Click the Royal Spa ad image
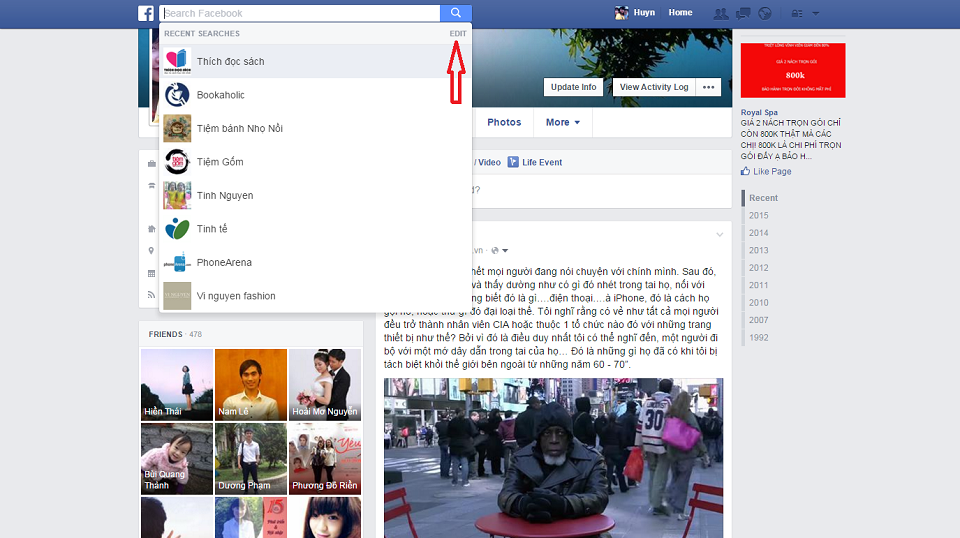This screenshot has height=538, width=960. [x=793, y=70]
